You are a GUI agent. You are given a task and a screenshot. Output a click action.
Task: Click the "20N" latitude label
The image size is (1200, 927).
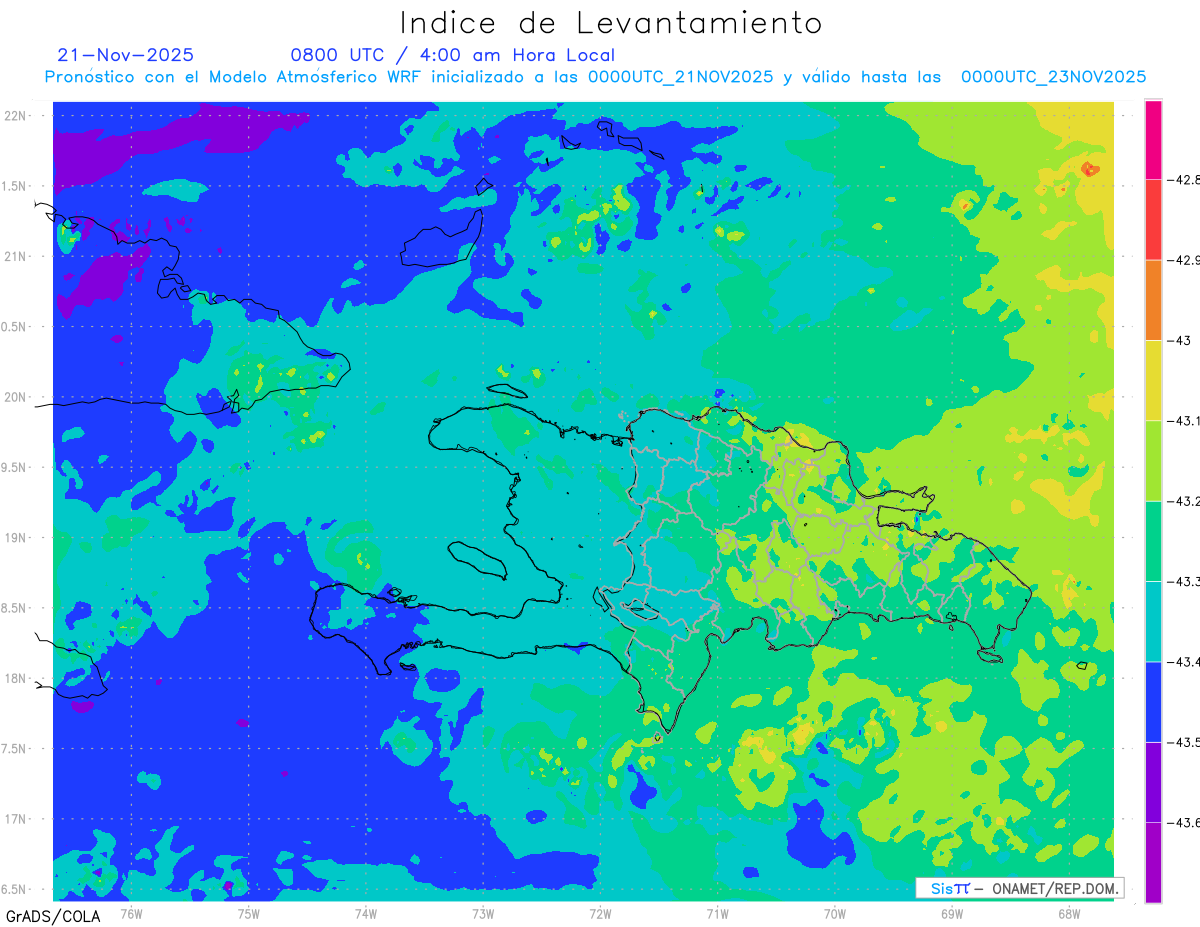pos(17,397)
